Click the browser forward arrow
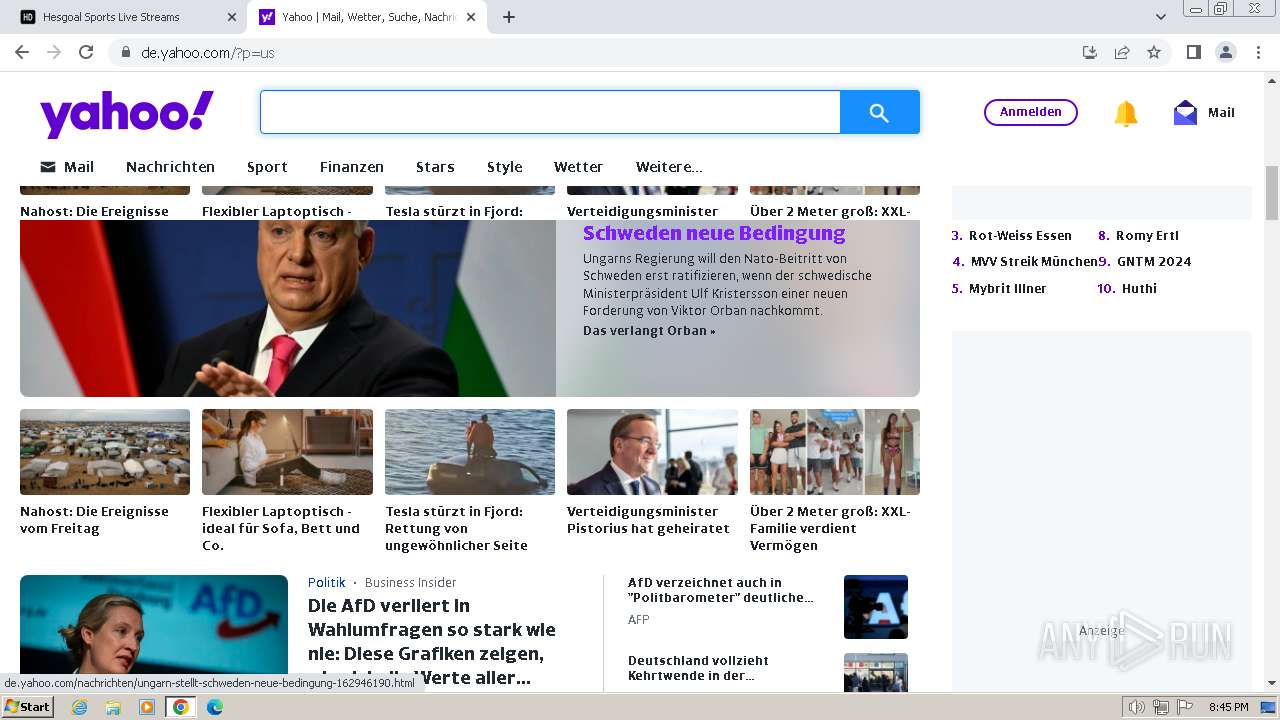The height and width of the screenshot is (720, 1280). click(54, 52)
